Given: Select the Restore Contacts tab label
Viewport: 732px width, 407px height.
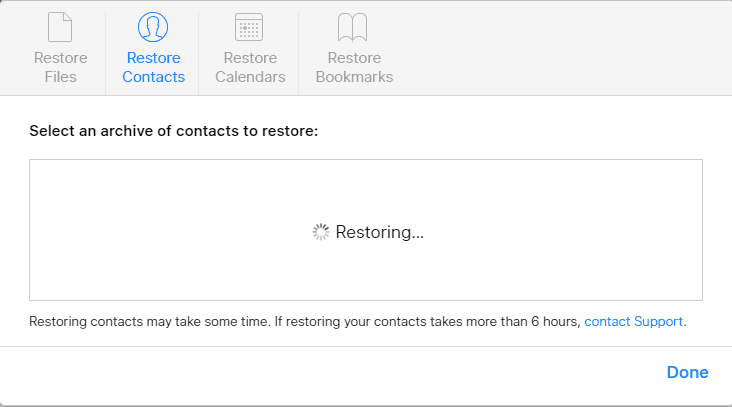Looking at the screenshot, I should [154, 67].
